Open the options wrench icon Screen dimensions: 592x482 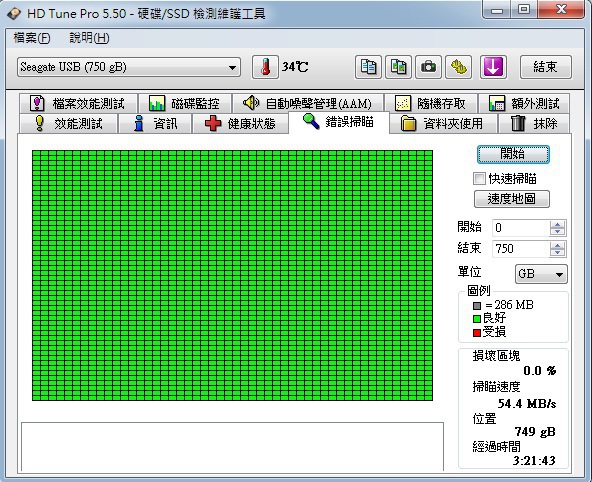(458, 67)
